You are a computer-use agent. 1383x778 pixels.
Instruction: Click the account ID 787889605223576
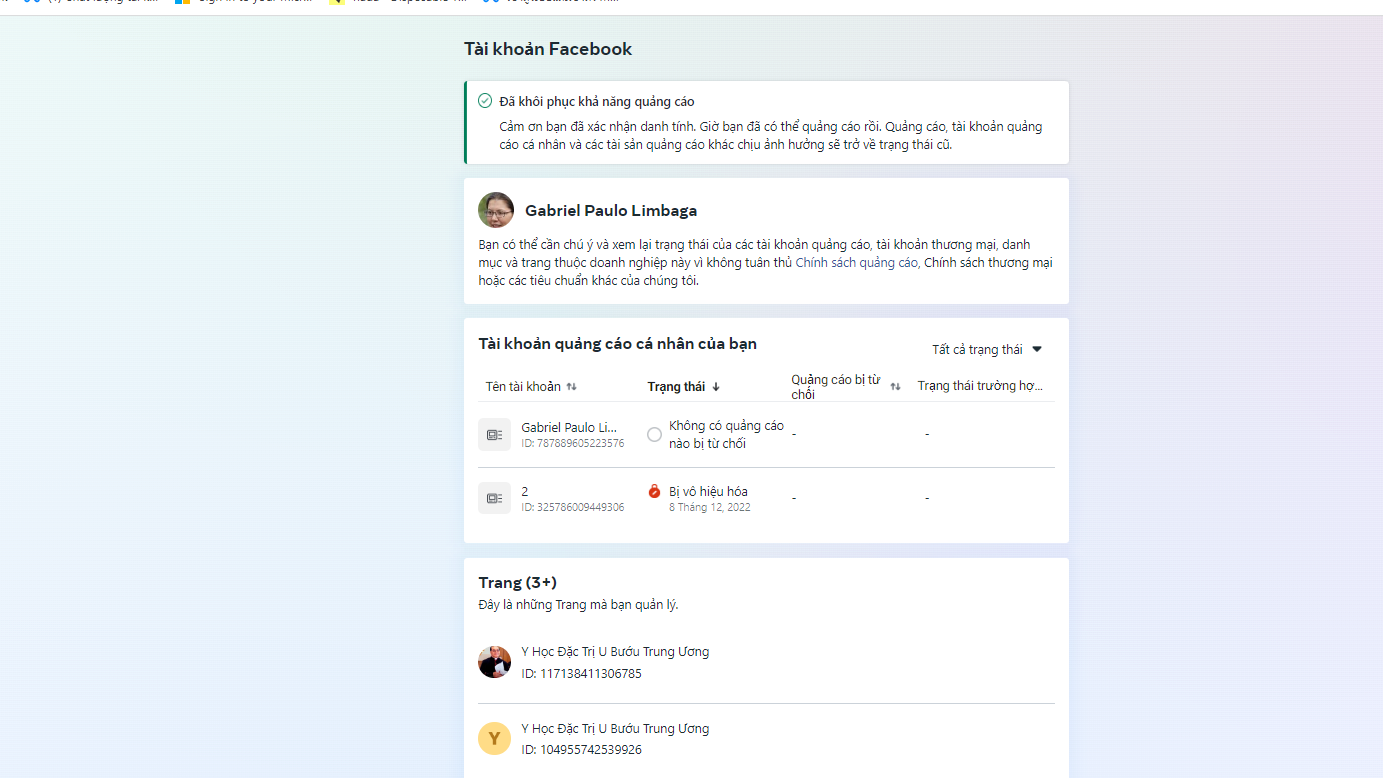(x=572, y=444)
